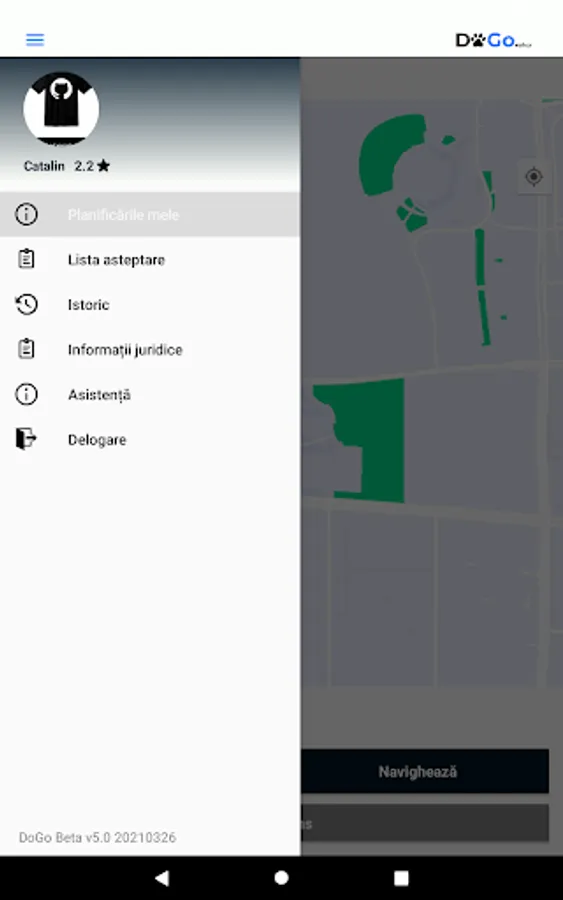The image size is (563, 900).
Task: Tap the hamburger menu icon
Action: 35,40
